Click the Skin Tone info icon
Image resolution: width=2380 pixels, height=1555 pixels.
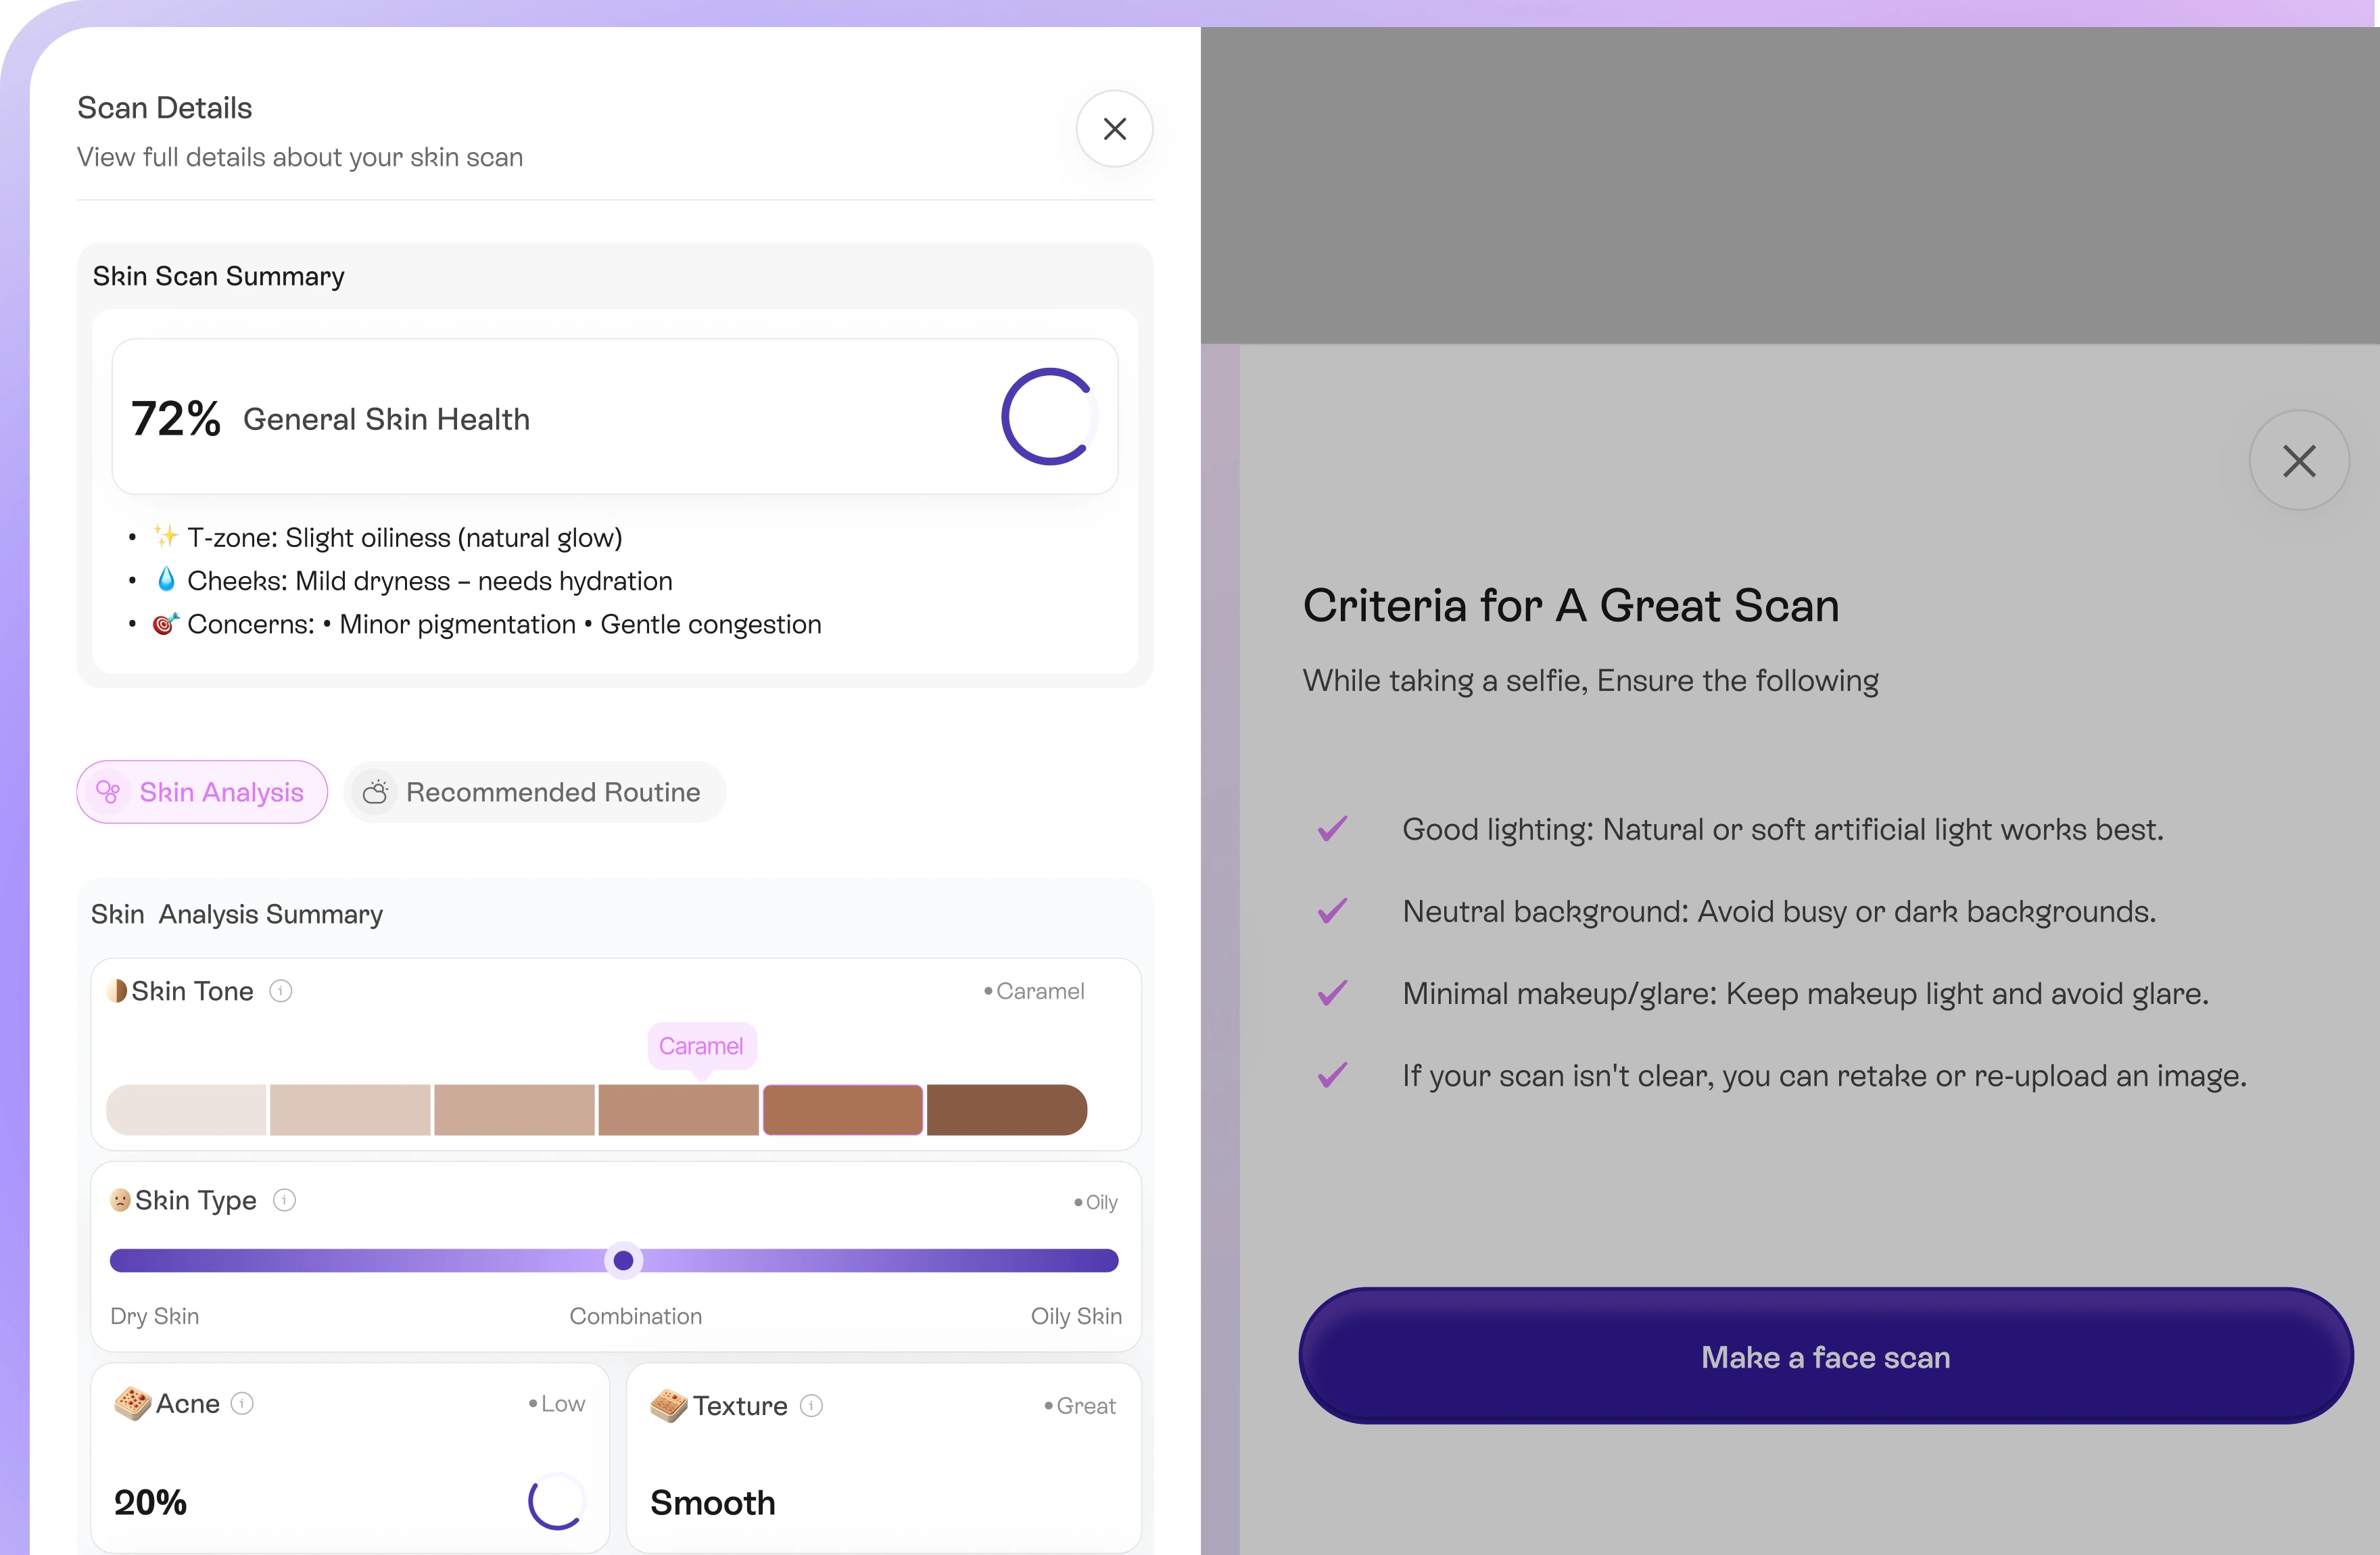(x=281, y=991)
